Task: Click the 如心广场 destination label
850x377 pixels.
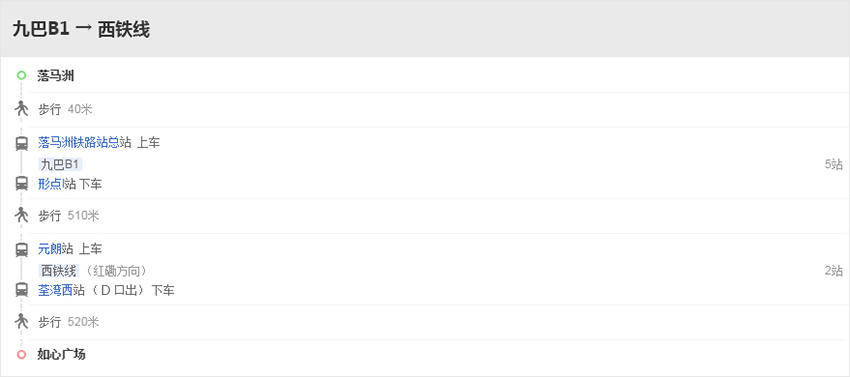Action: [x=61, y=355]
